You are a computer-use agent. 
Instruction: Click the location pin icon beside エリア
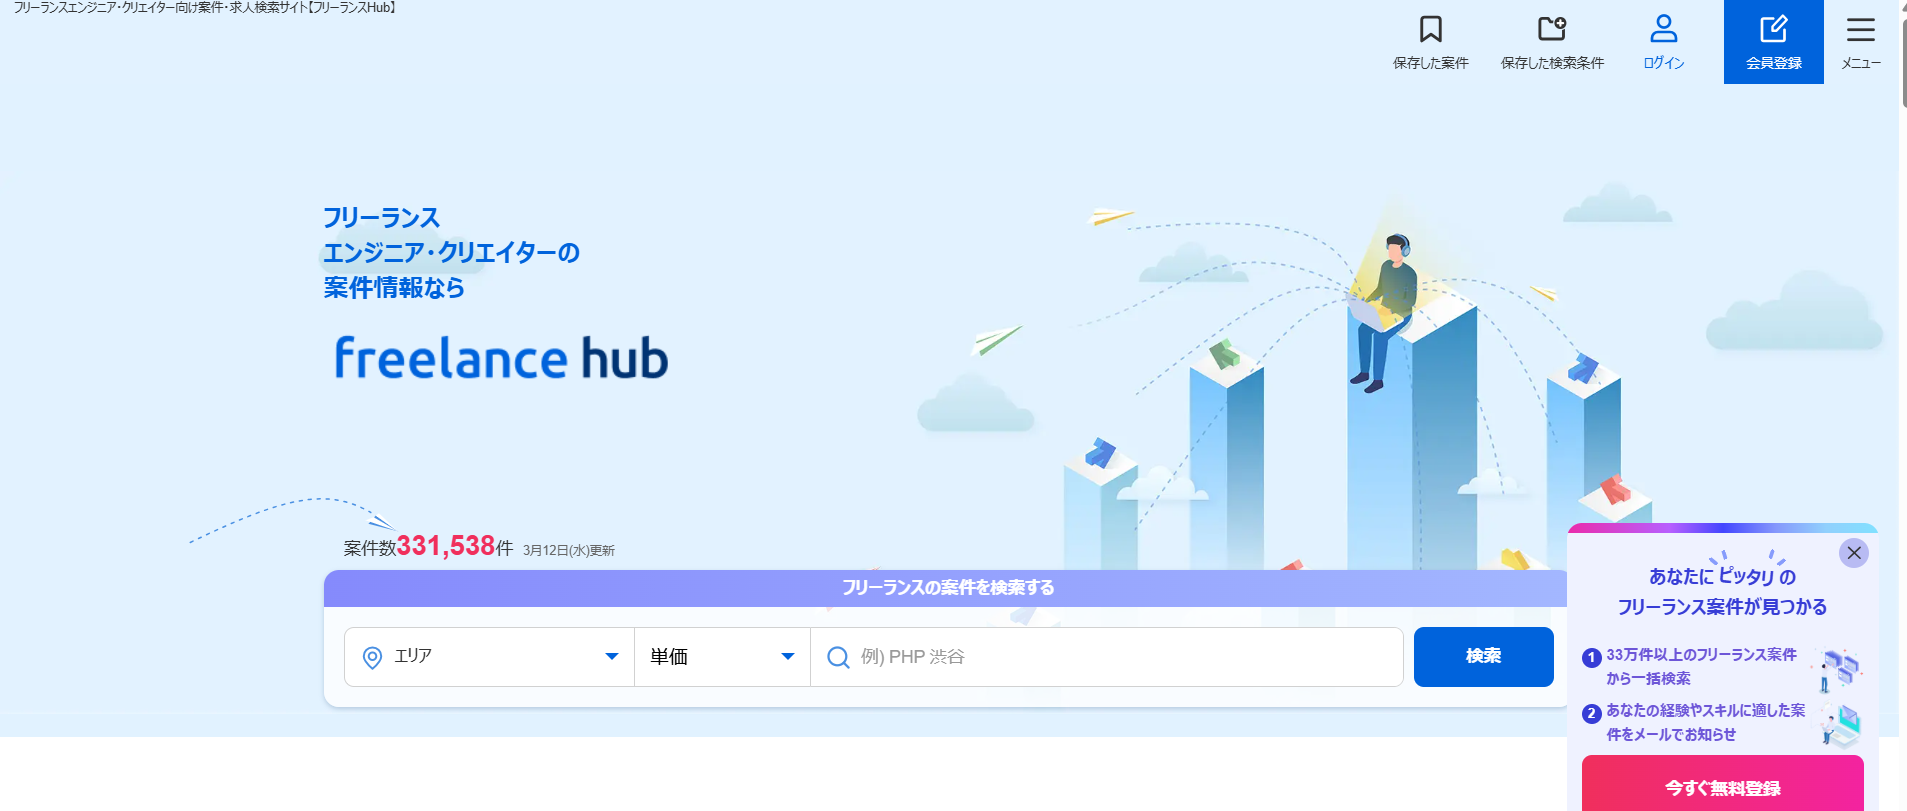click(x=372, y=657)
